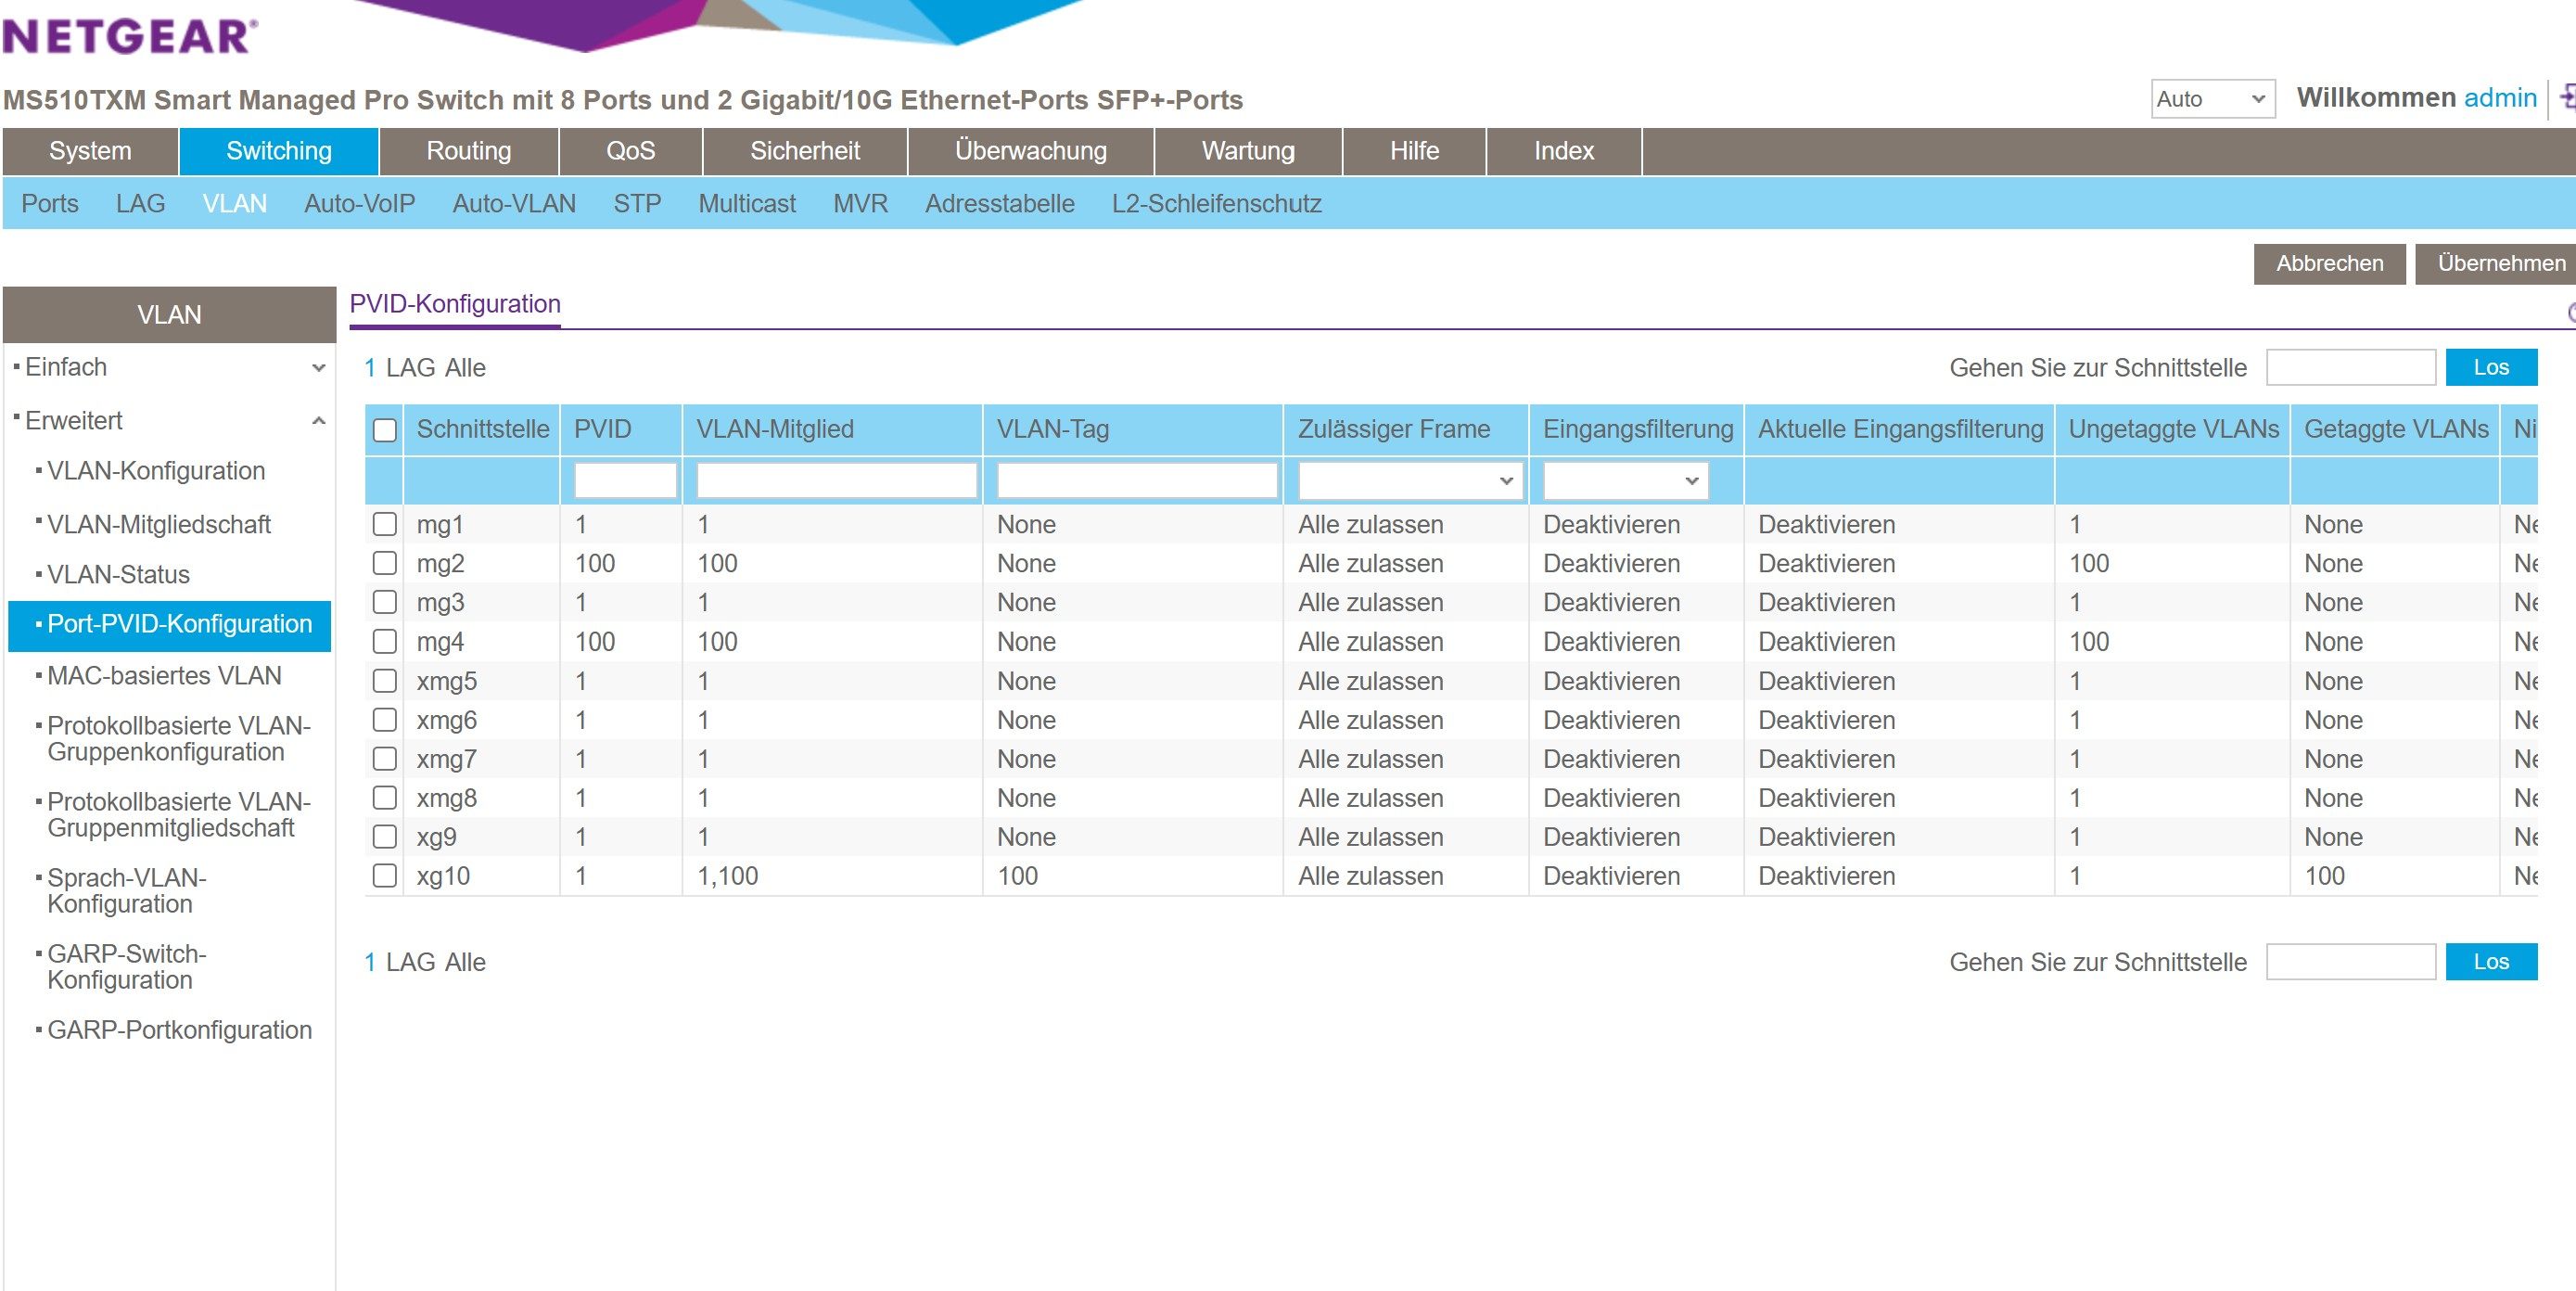2576x1291 pixels.
Task: Enable the xmg7 row checkbox
Action: pos(385,758)
